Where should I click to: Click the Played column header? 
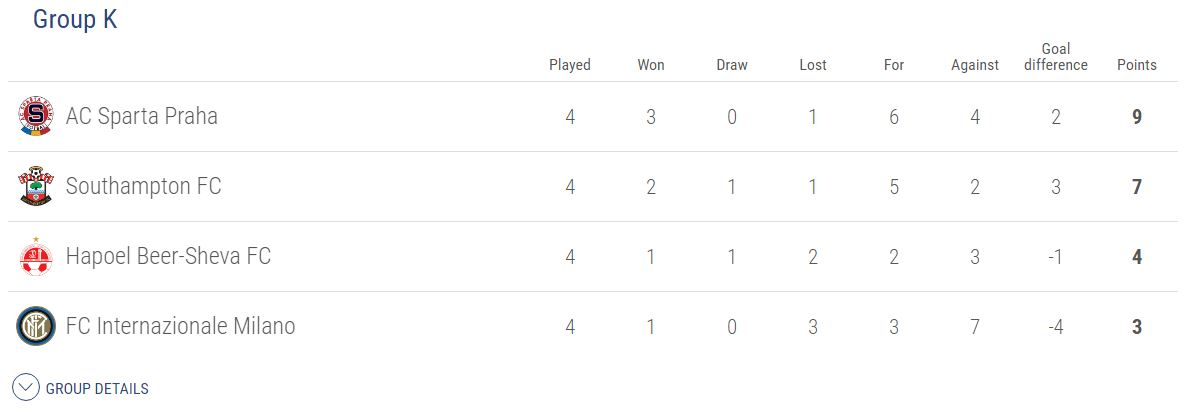point(570,65)
